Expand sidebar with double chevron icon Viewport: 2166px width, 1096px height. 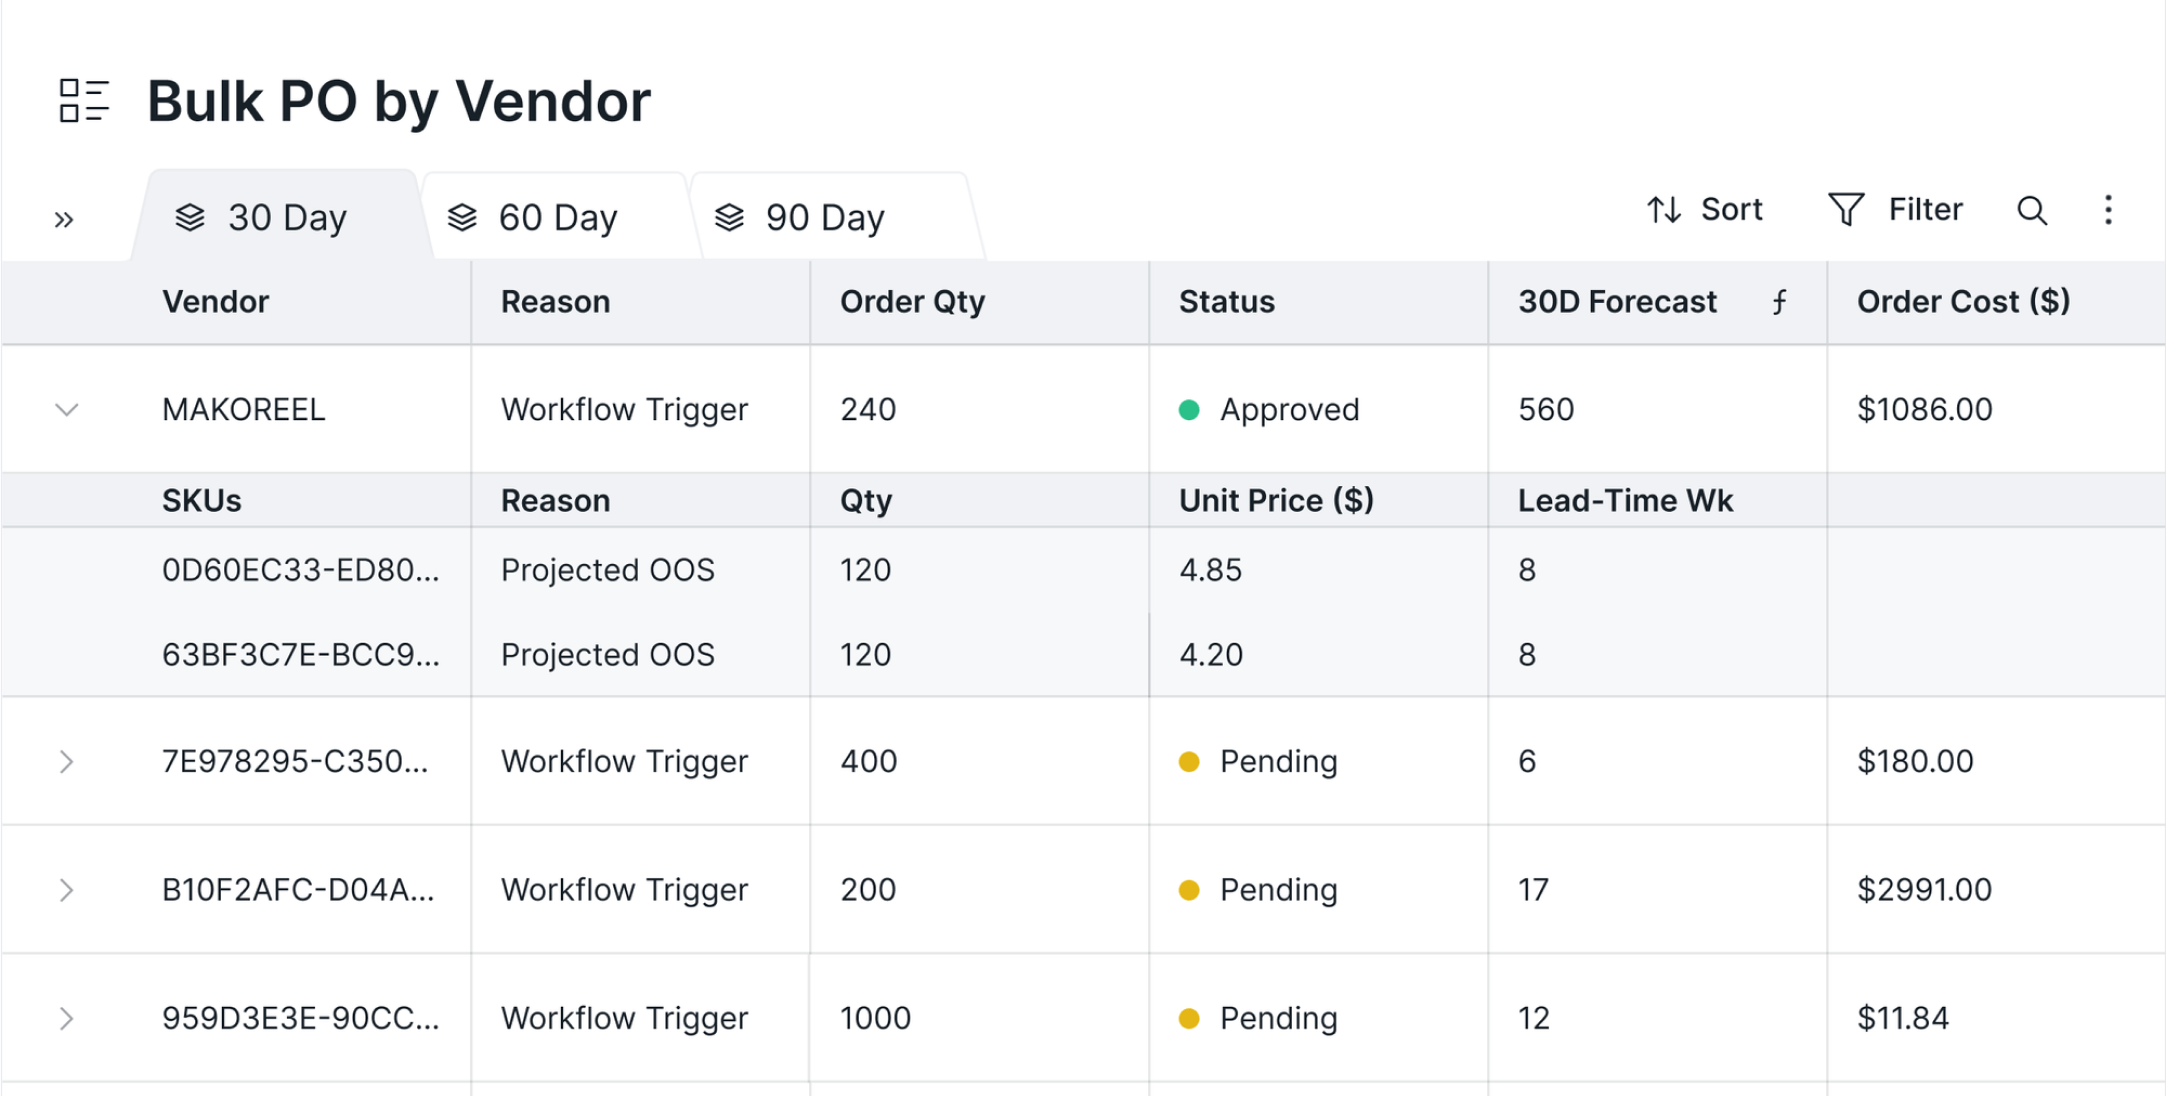(x=64, y=219)
